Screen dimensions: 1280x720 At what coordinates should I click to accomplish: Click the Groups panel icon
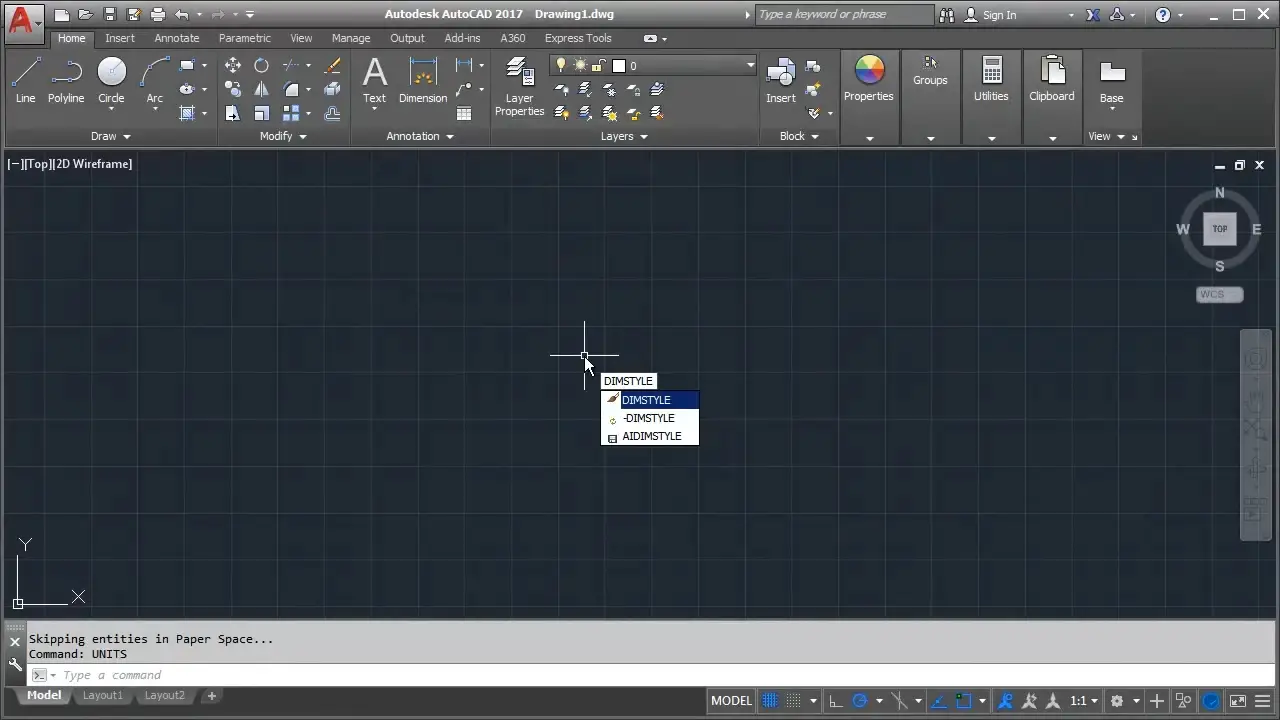[930, 72]
